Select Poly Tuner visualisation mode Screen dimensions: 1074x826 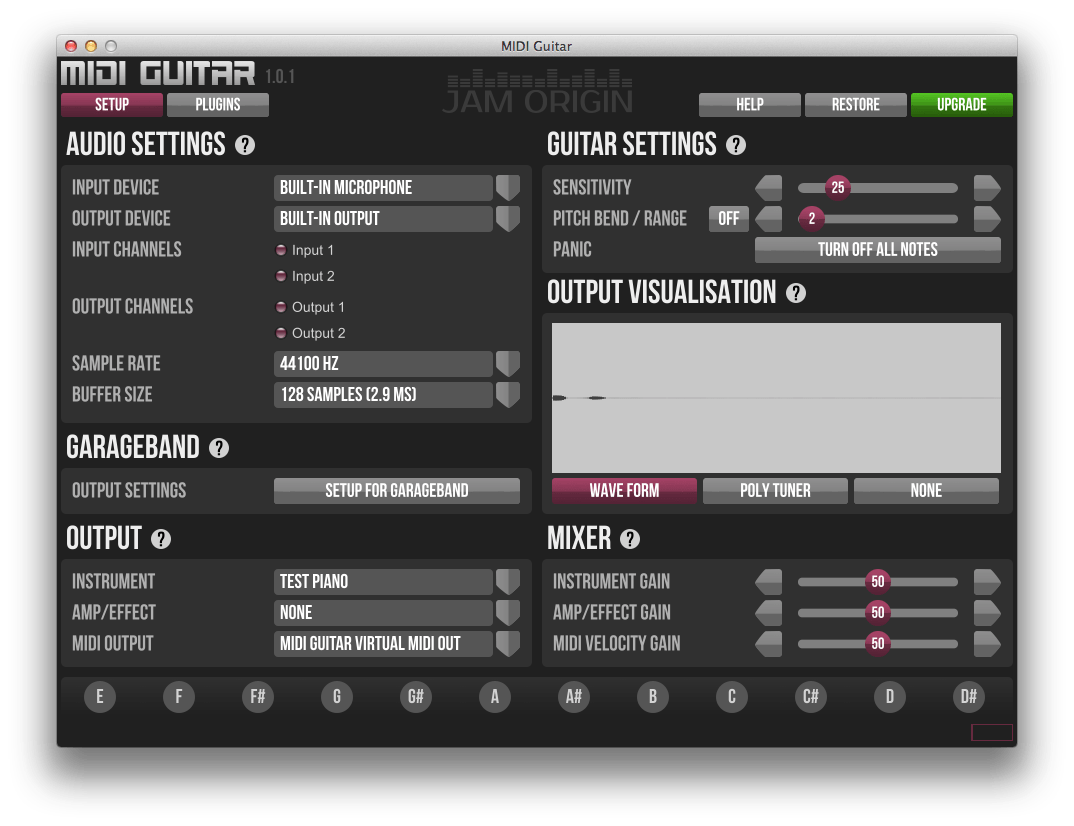775,491
